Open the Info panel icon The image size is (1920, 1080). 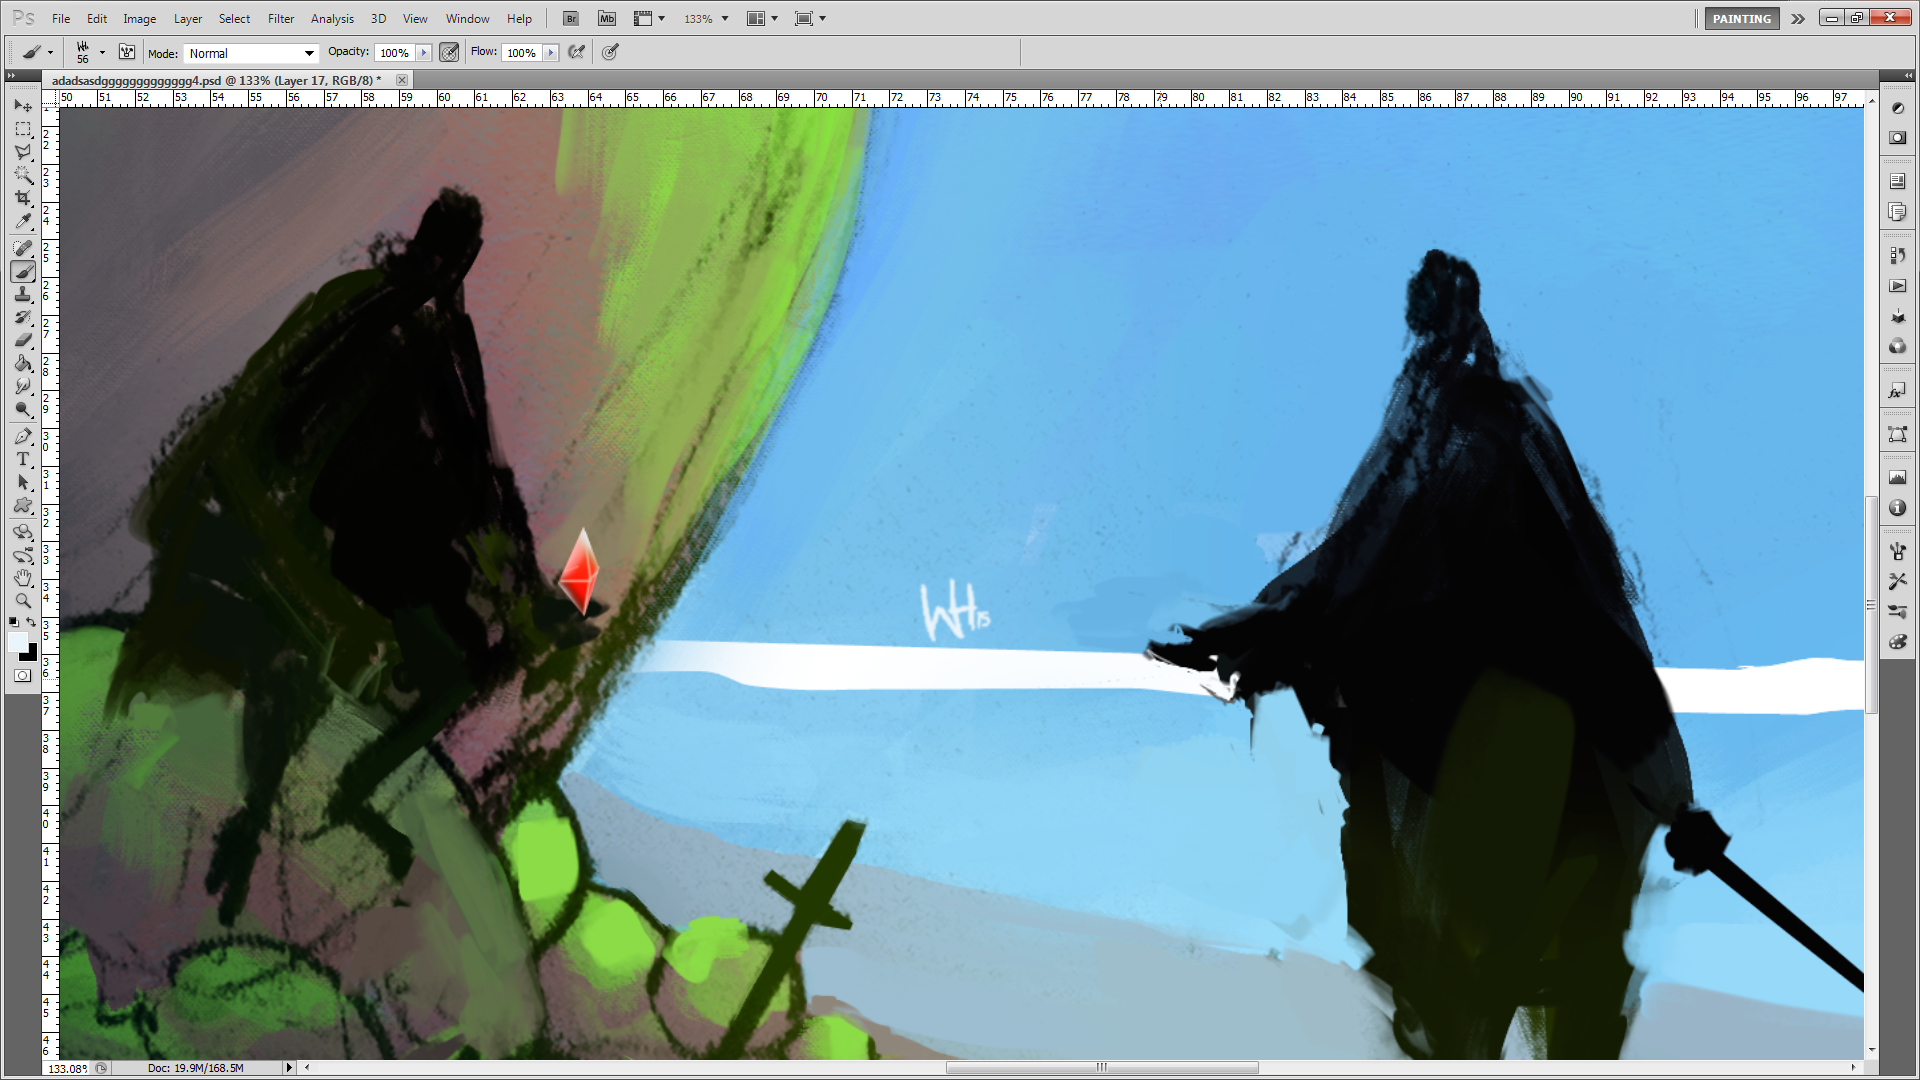(x=1897, y=508)
